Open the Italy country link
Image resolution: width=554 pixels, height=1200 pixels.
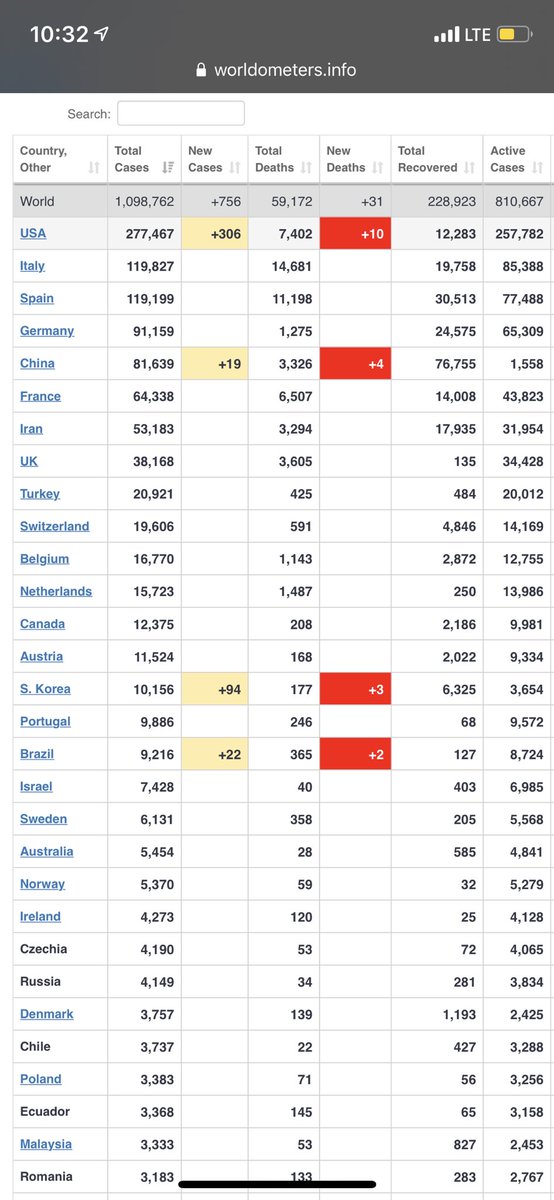pyautogui.click(x=32, y=266)
